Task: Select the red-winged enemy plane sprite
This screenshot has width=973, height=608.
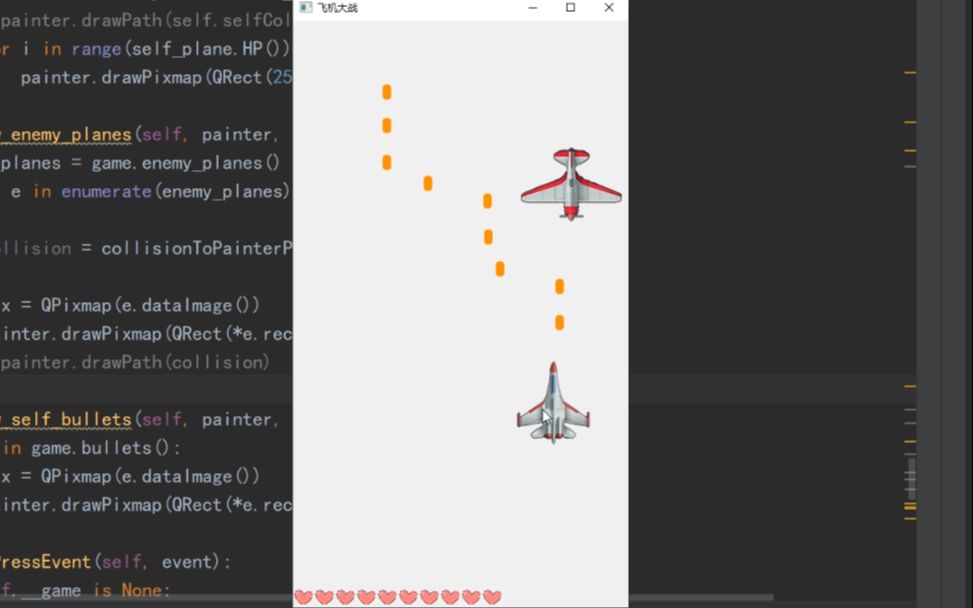Action: (x=570, y=183)
